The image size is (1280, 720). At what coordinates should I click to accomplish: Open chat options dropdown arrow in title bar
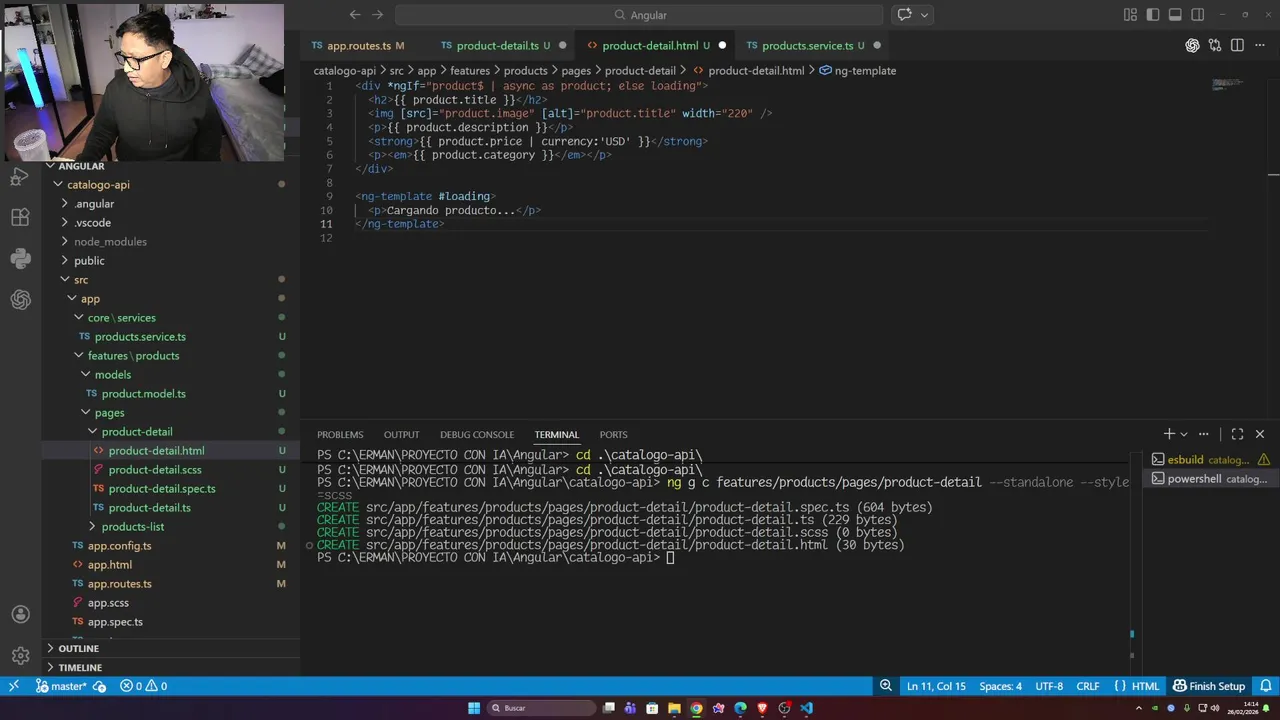click(x=925, y=15)
